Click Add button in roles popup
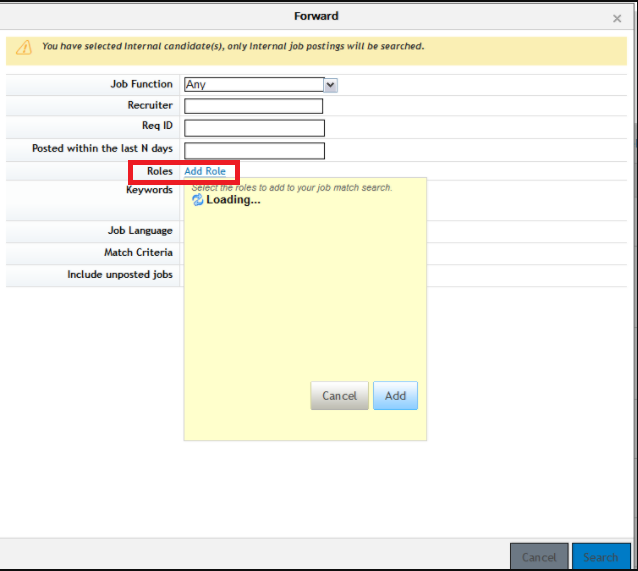This screenshot has width=638, height=571. point(395,396)
